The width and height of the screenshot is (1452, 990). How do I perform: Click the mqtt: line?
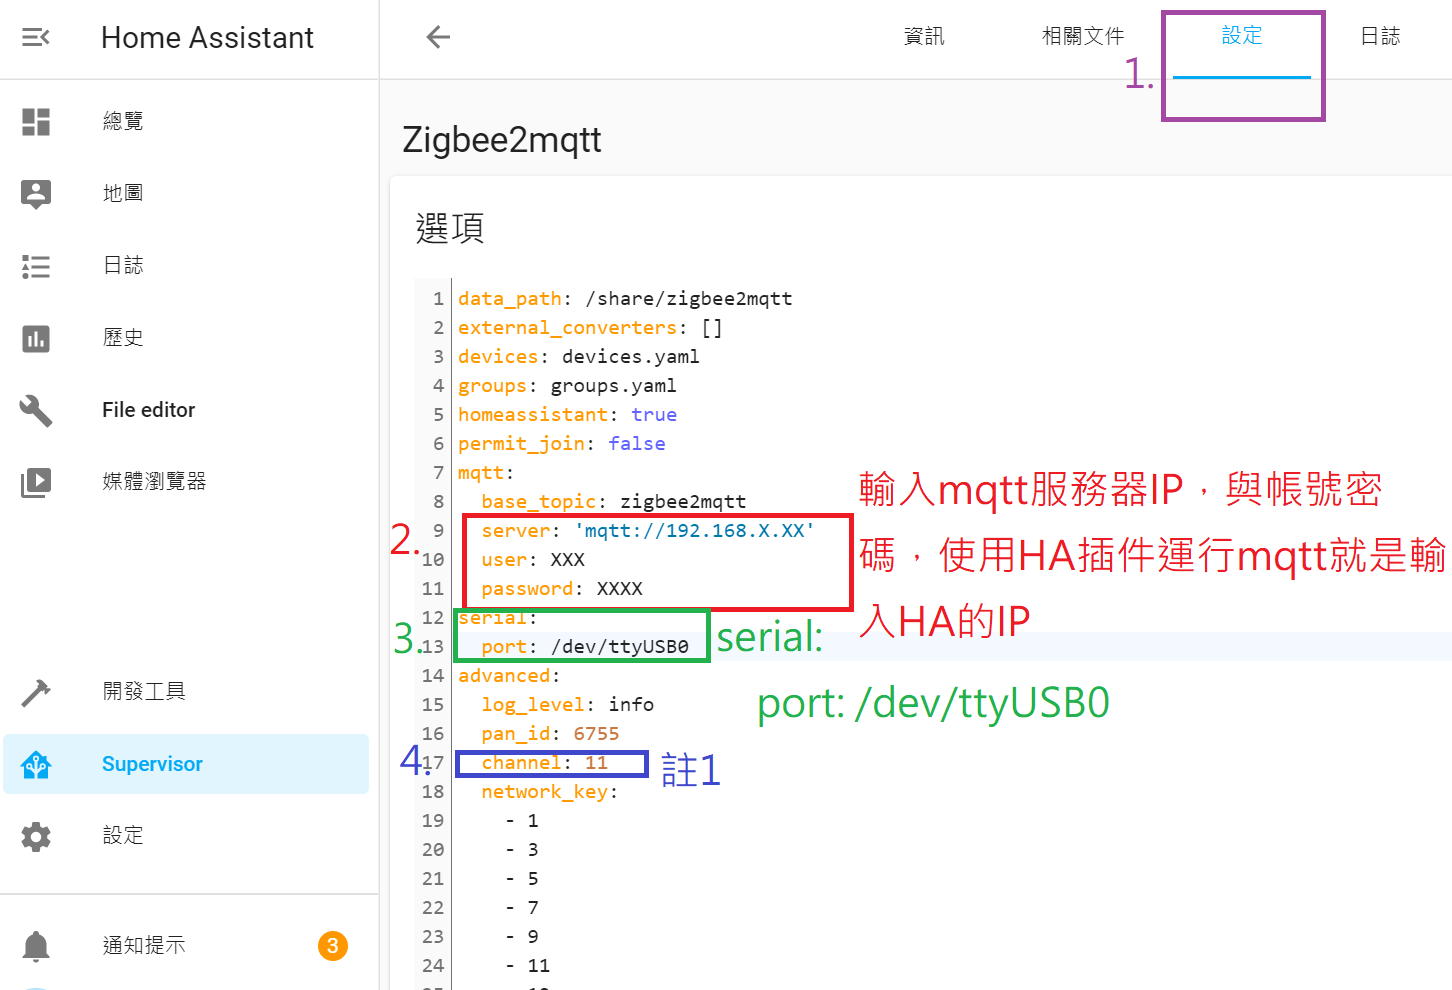(486, 473)
